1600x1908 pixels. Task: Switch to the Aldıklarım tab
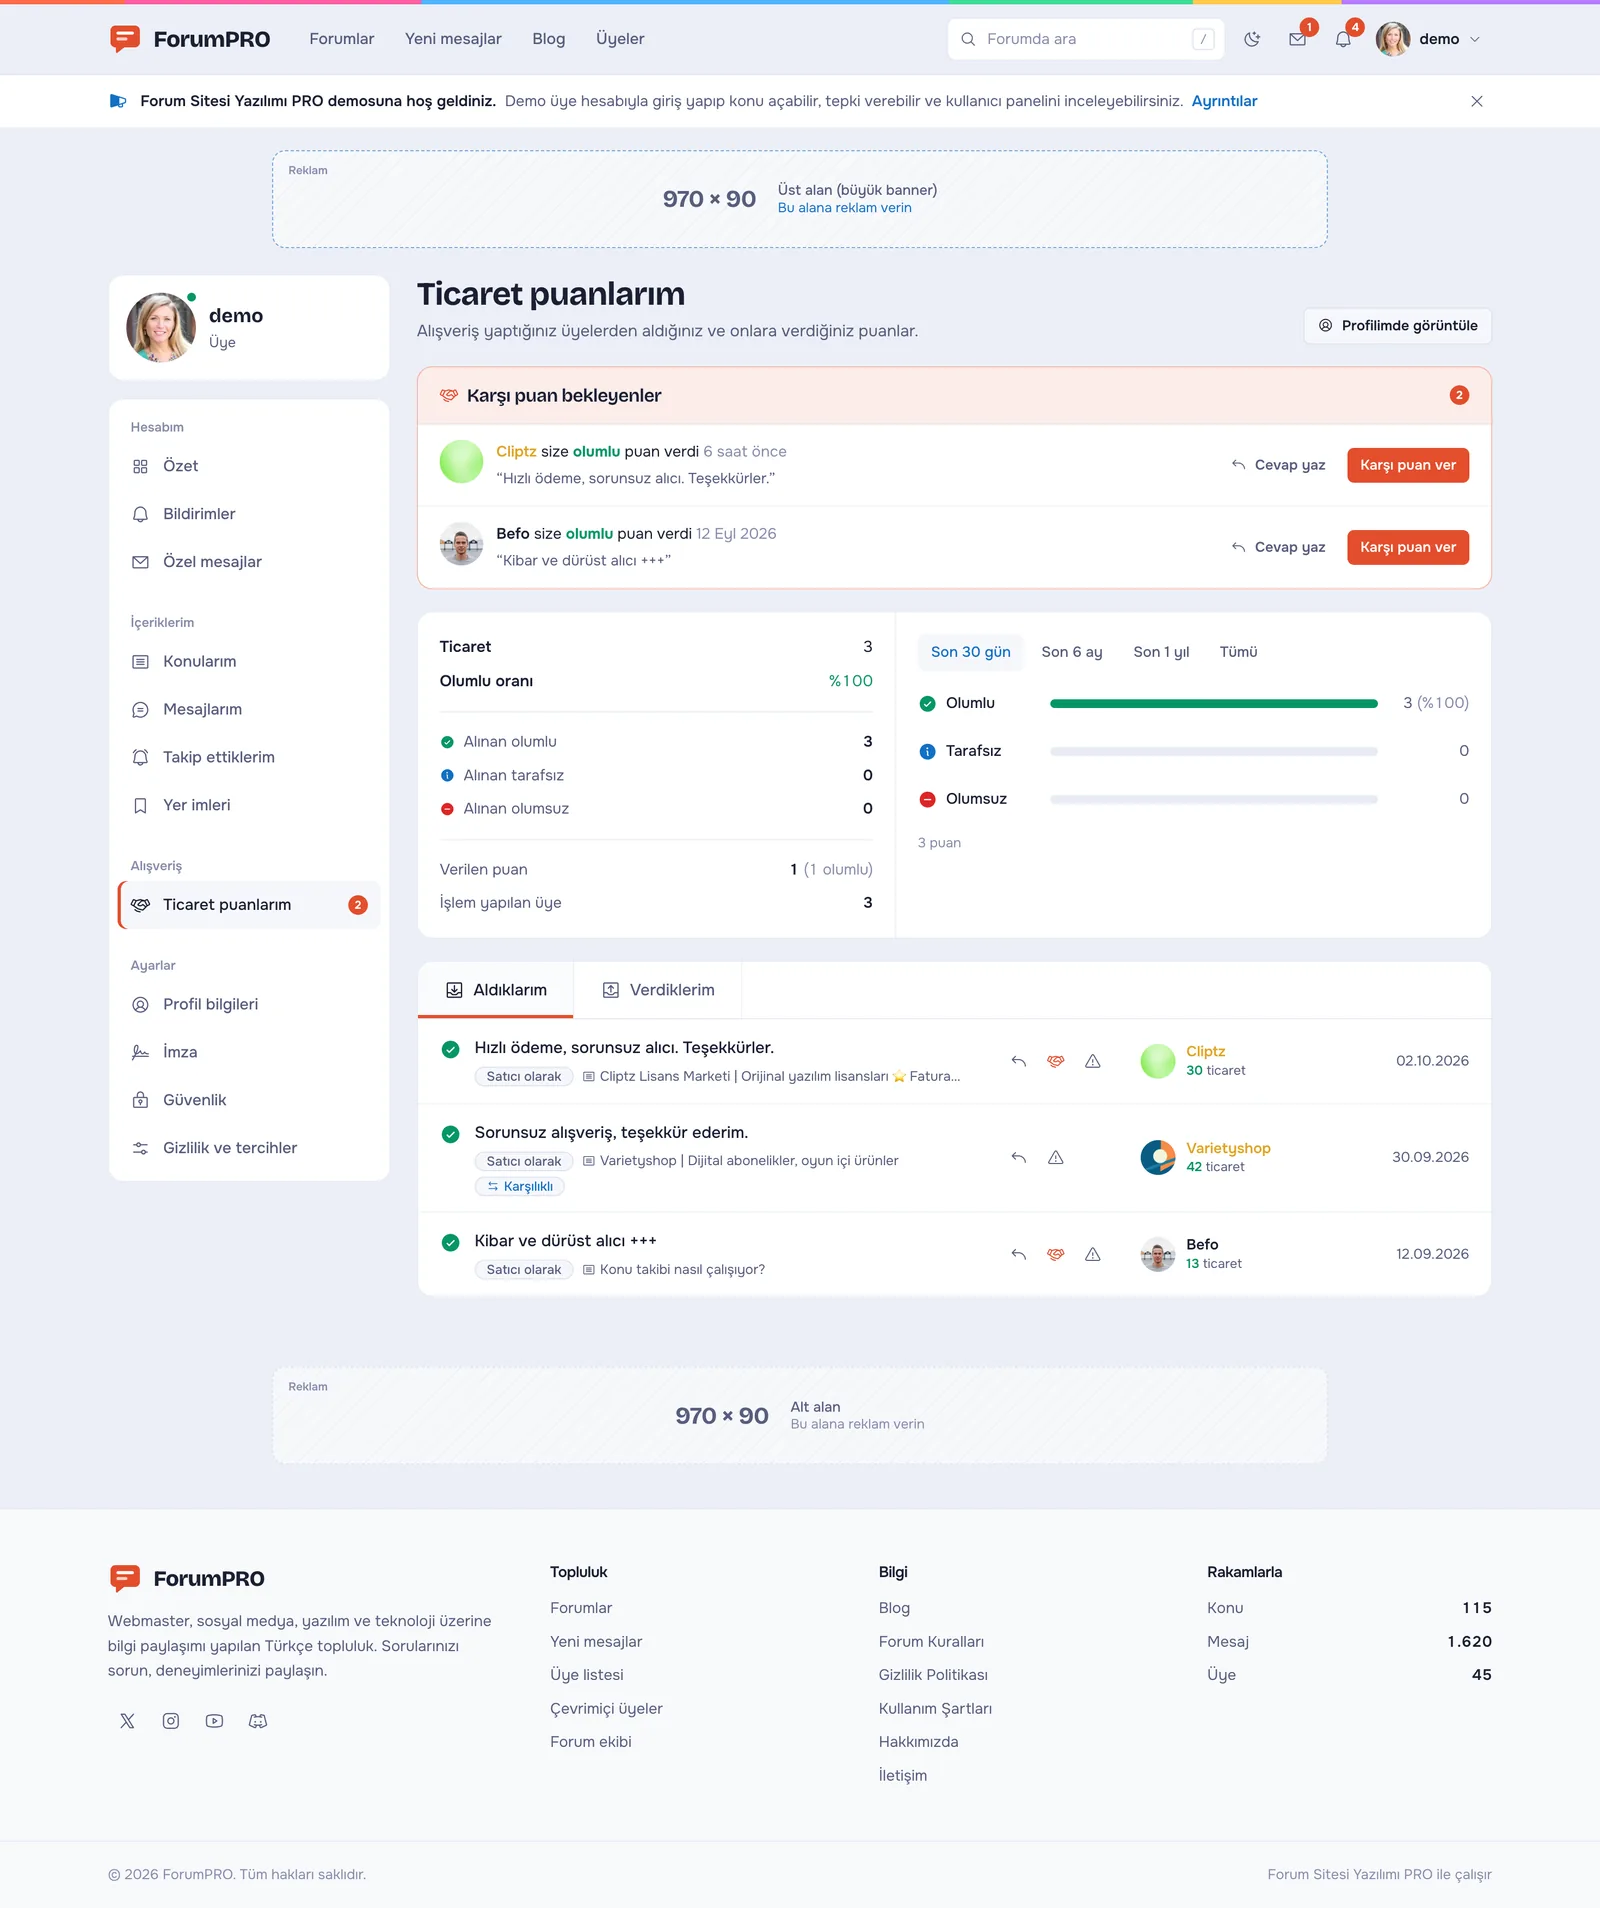(496, 990)
